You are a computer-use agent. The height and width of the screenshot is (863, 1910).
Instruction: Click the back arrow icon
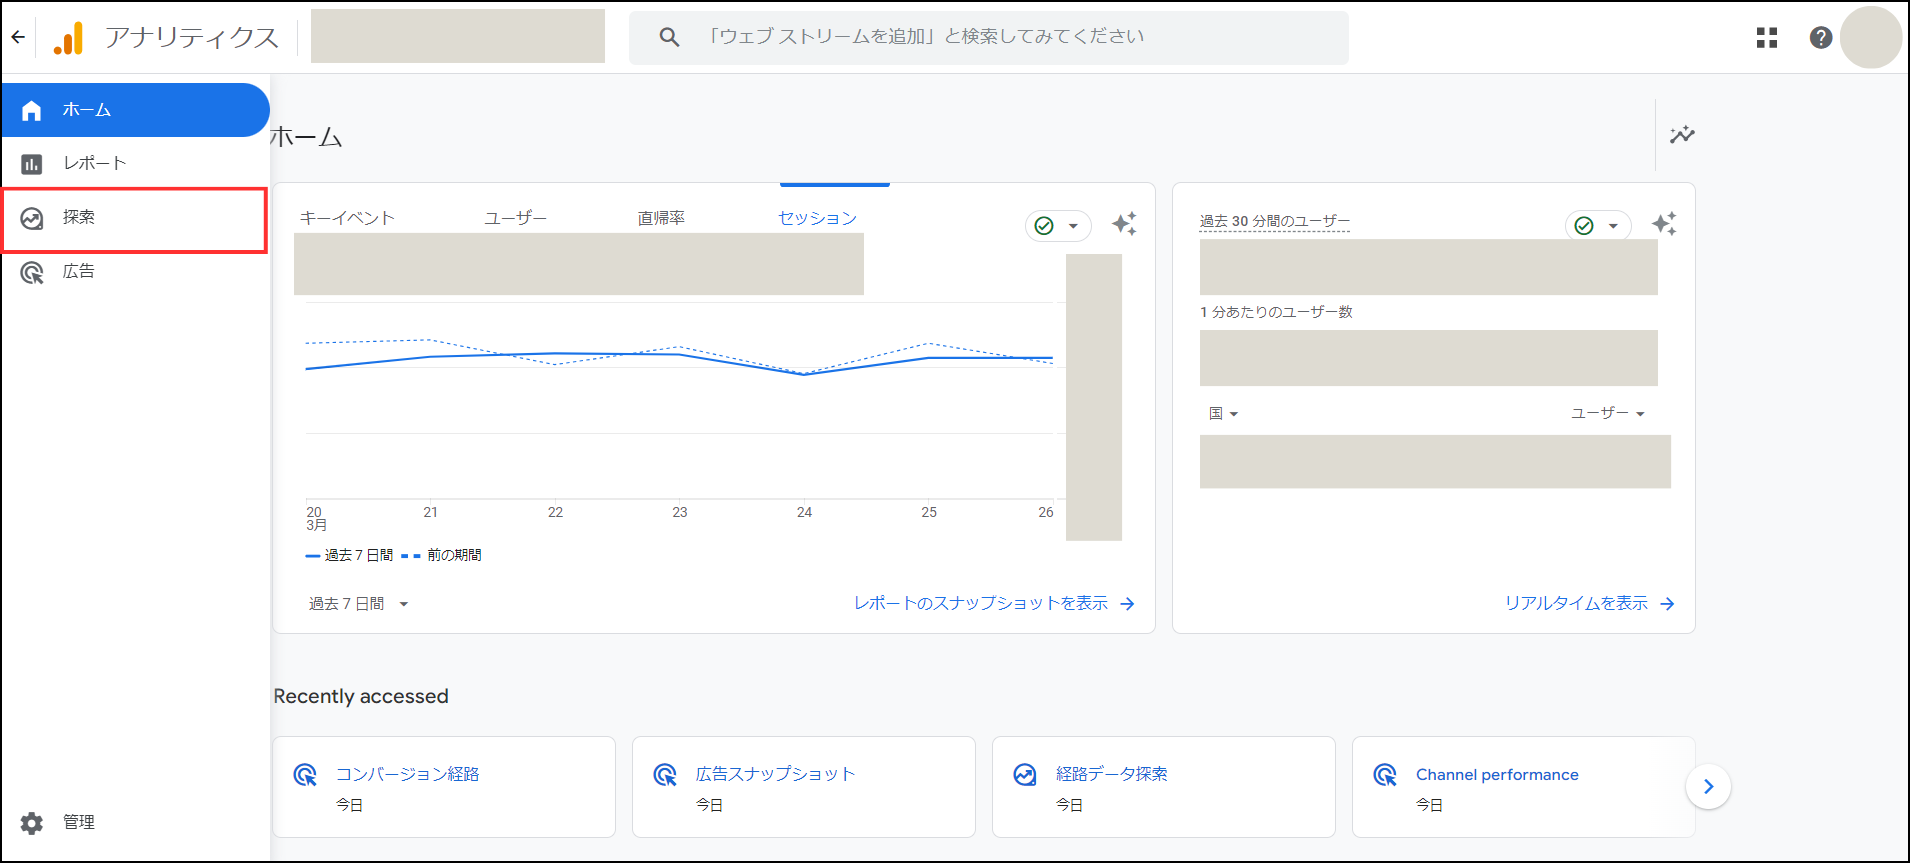(18, 37)
